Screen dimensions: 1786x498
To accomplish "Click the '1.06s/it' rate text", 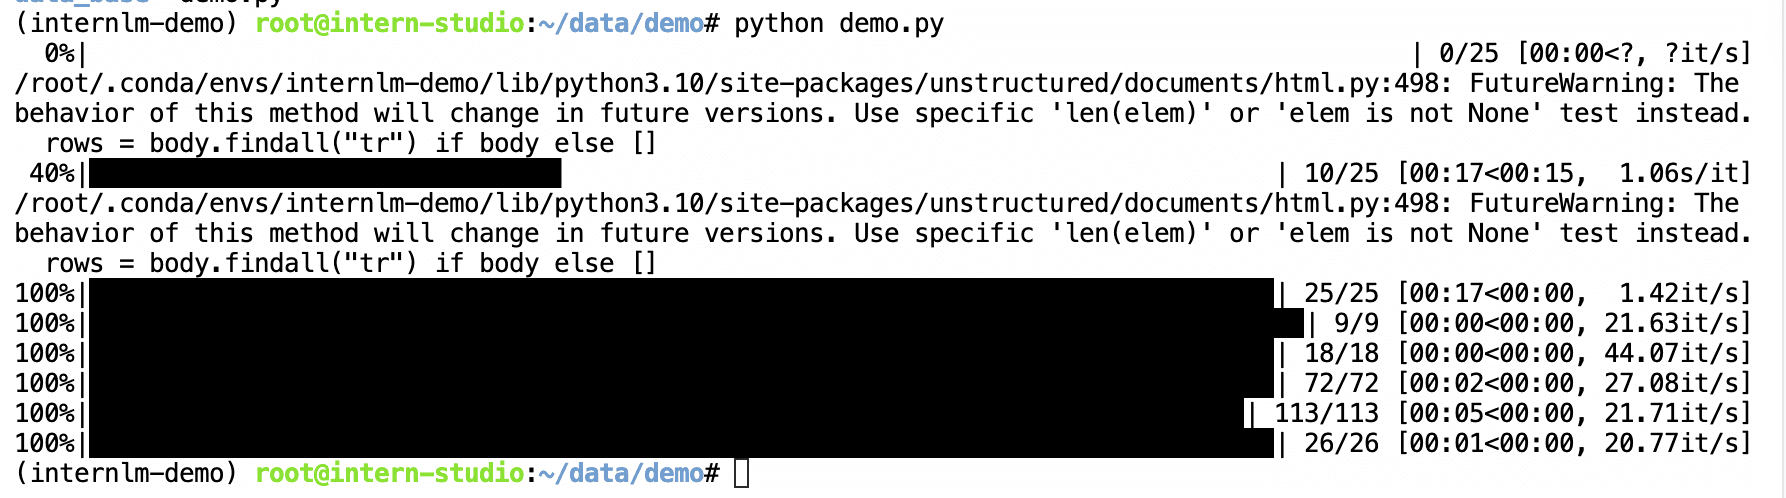I will click(1678, 173).
